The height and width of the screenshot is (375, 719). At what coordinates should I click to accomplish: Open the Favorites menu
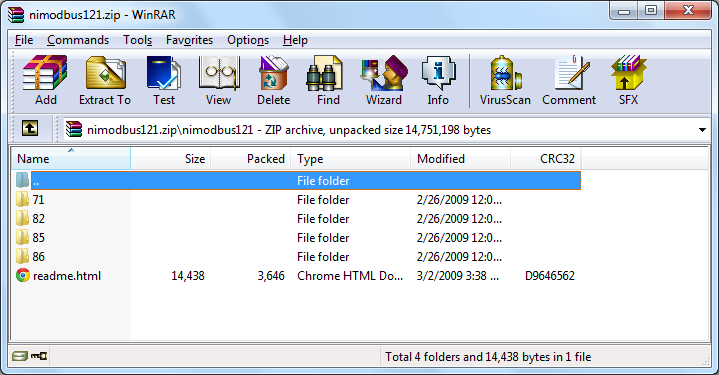click(x=189, y=40)
